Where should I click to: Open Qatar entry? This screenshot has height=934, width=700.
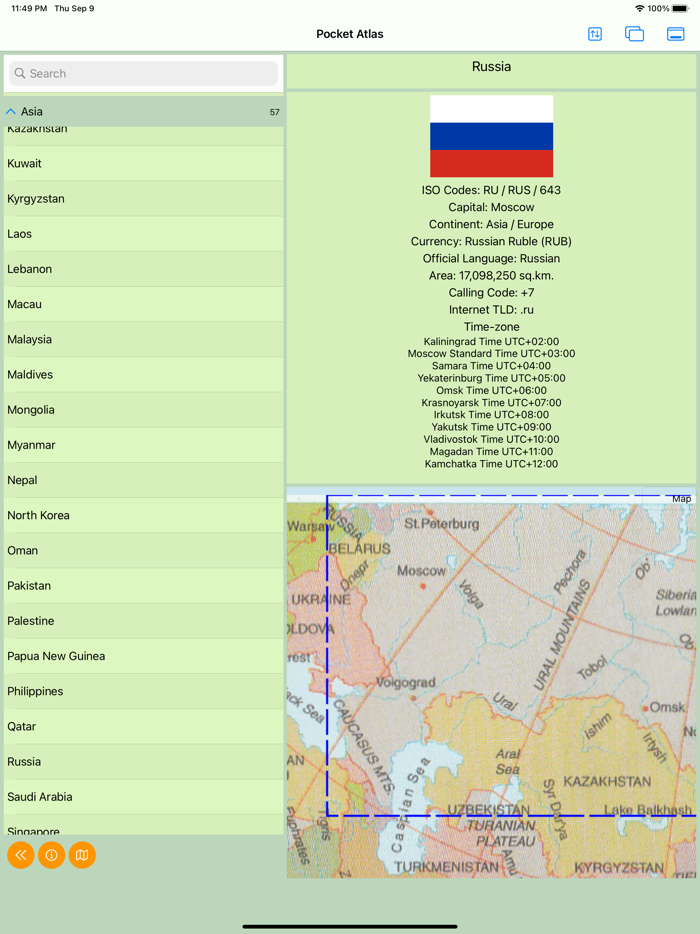click(144, 726)
